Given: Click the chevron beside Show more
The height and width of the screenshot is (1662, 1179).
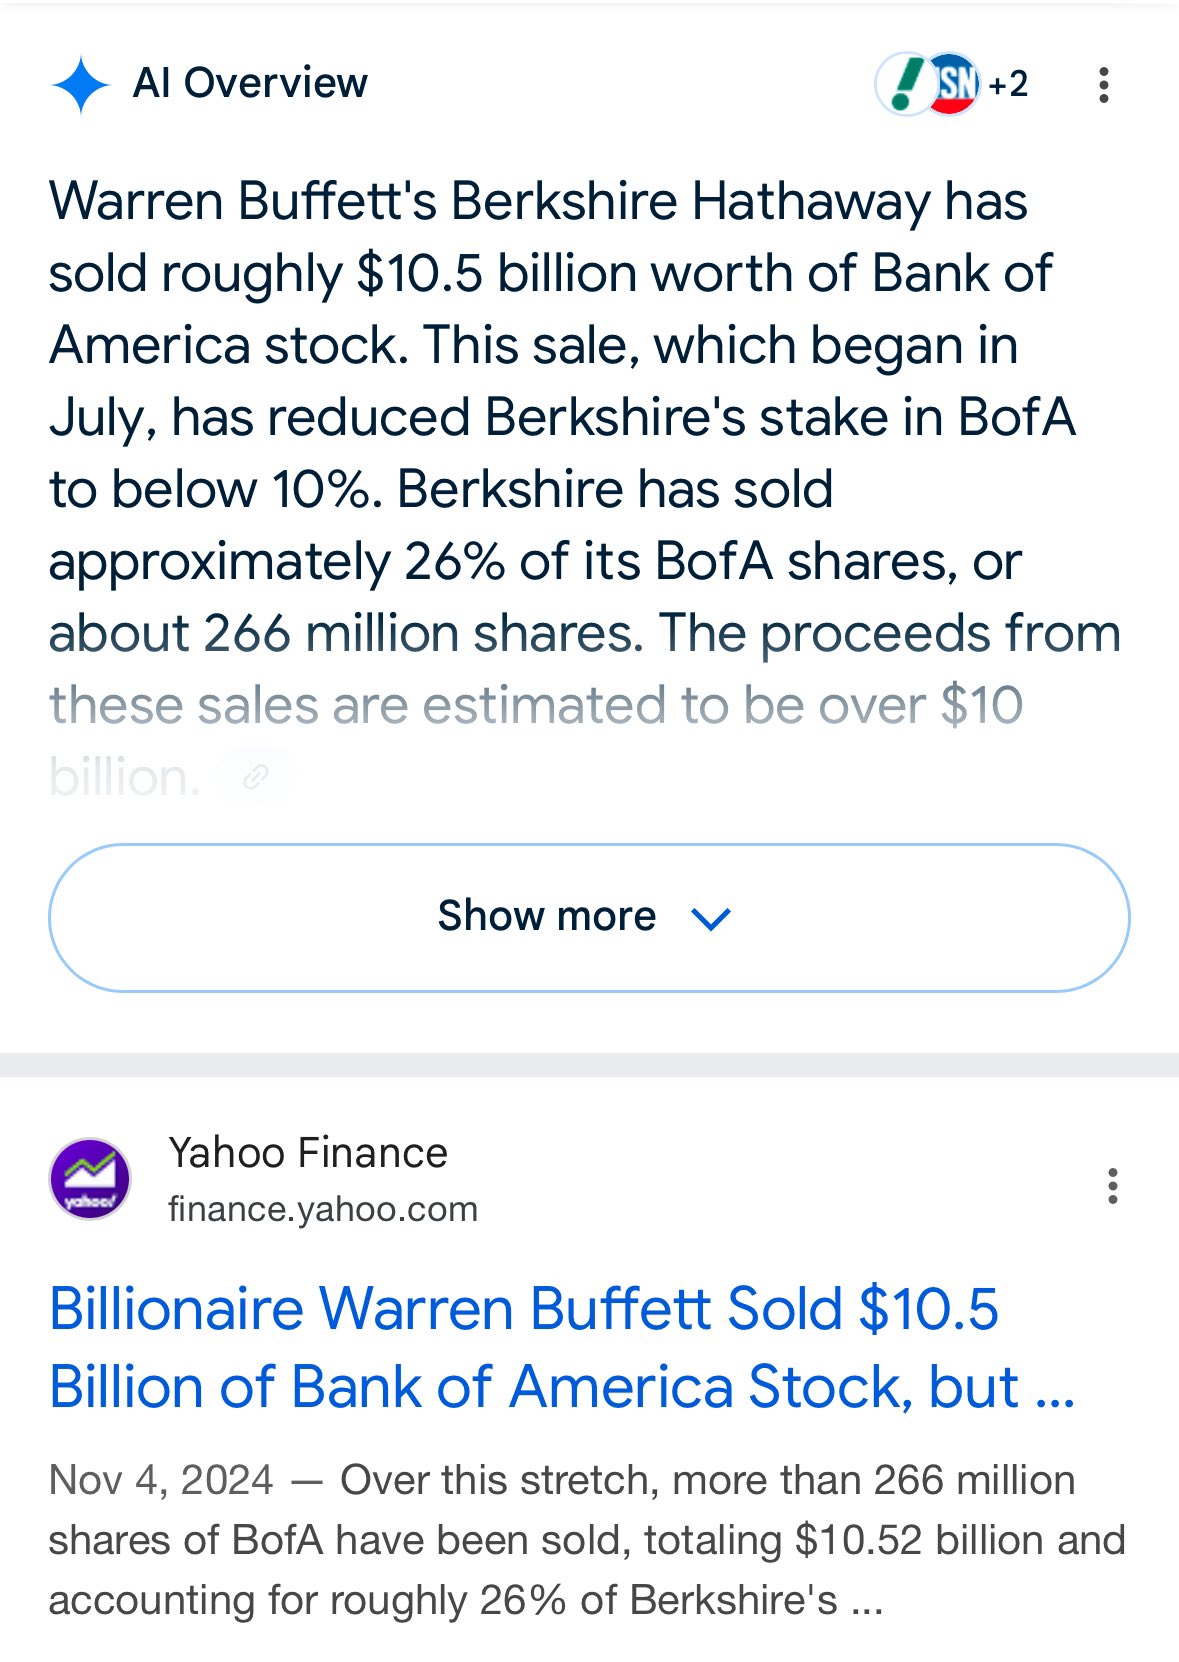Looking at the screenshot, I should coord(711,918).
